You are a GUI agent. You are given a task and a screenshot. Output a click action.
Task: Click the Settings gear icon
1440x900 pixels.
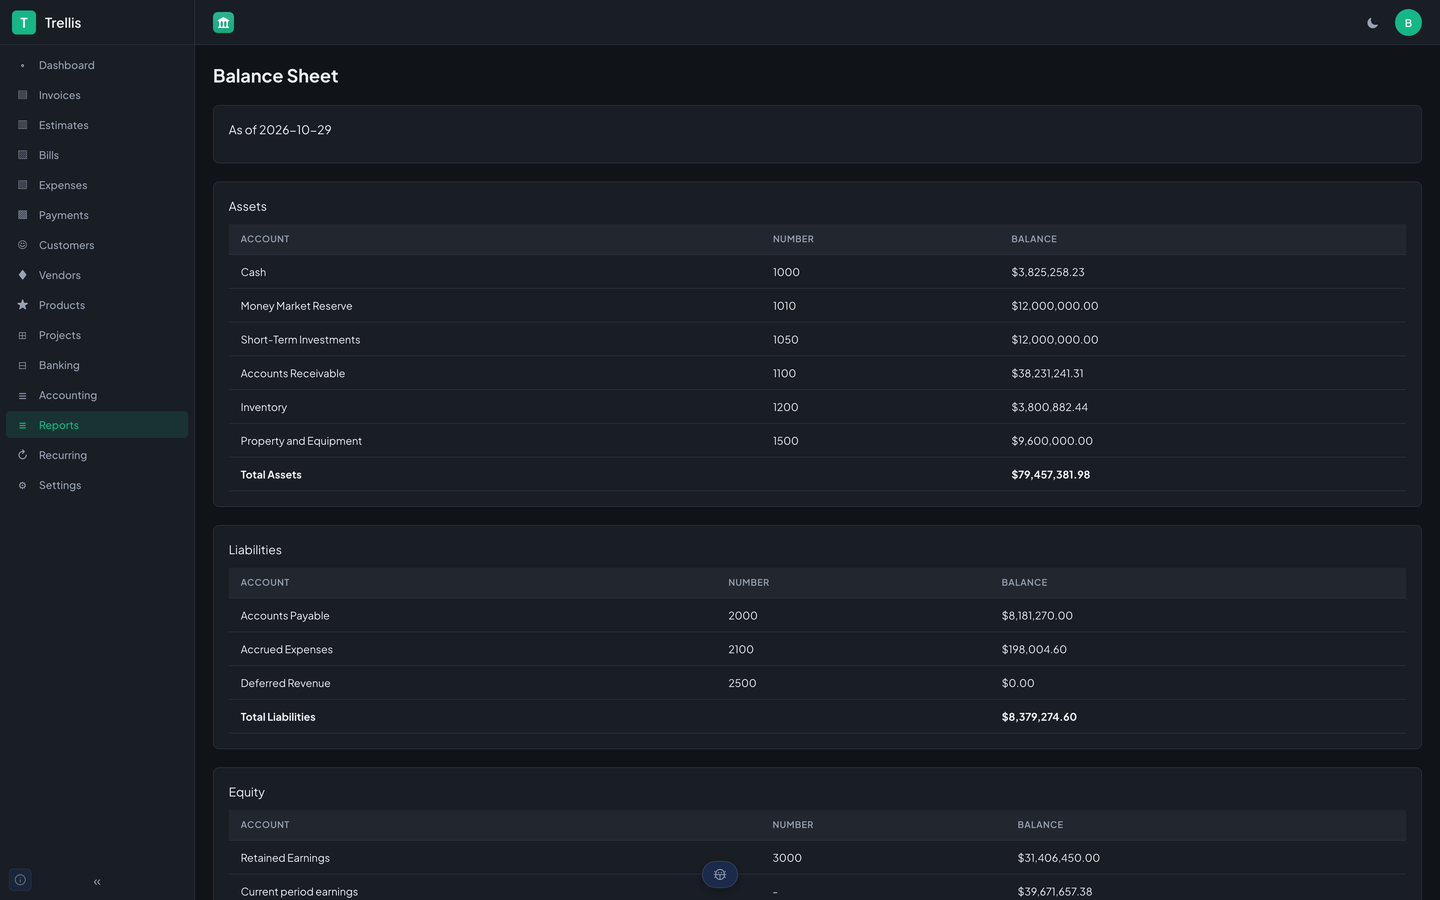point(22,485)
